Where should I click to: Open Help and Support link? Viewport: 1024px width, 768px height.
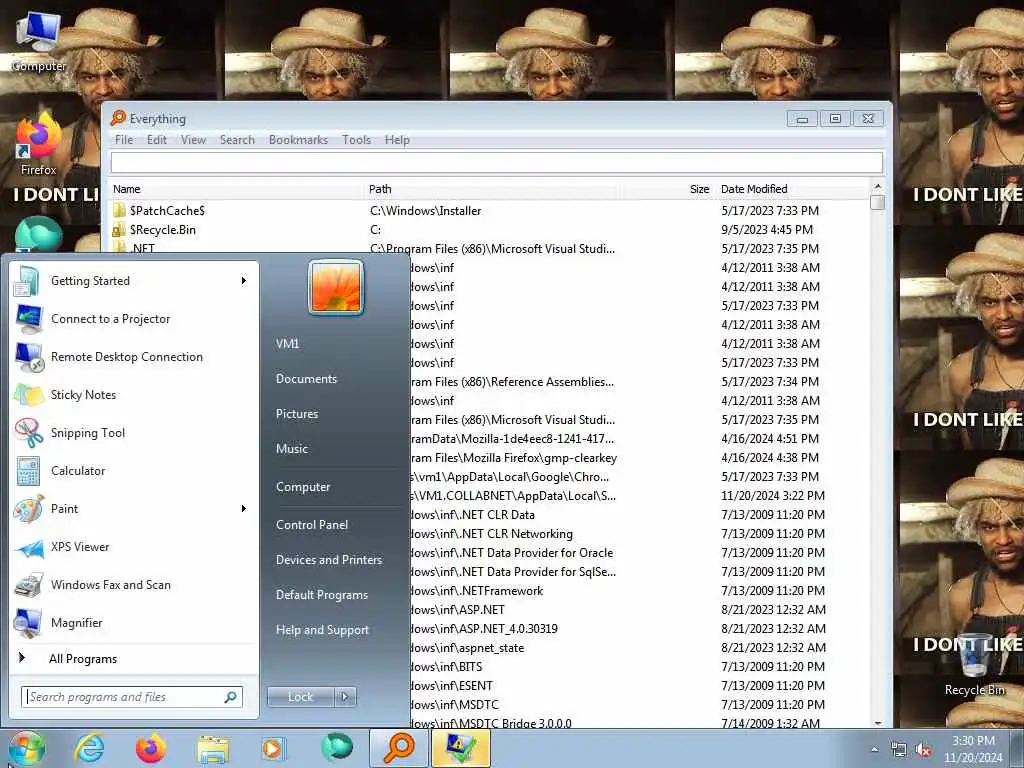(x=323, y=630)
